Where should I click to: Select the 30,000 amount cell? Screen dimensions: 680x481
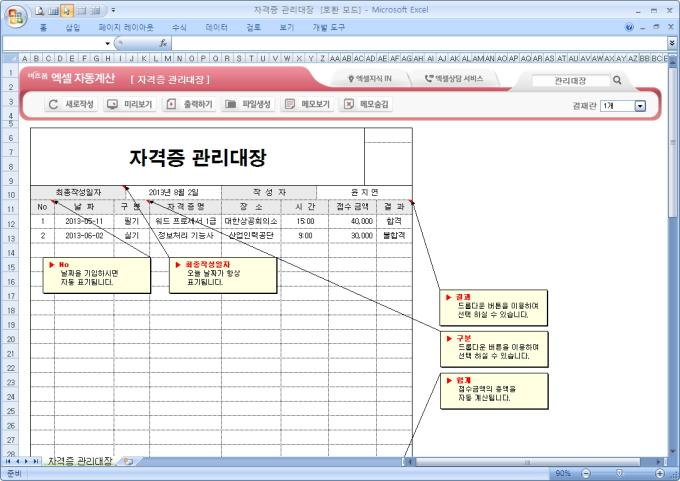(x=353, y=236)
